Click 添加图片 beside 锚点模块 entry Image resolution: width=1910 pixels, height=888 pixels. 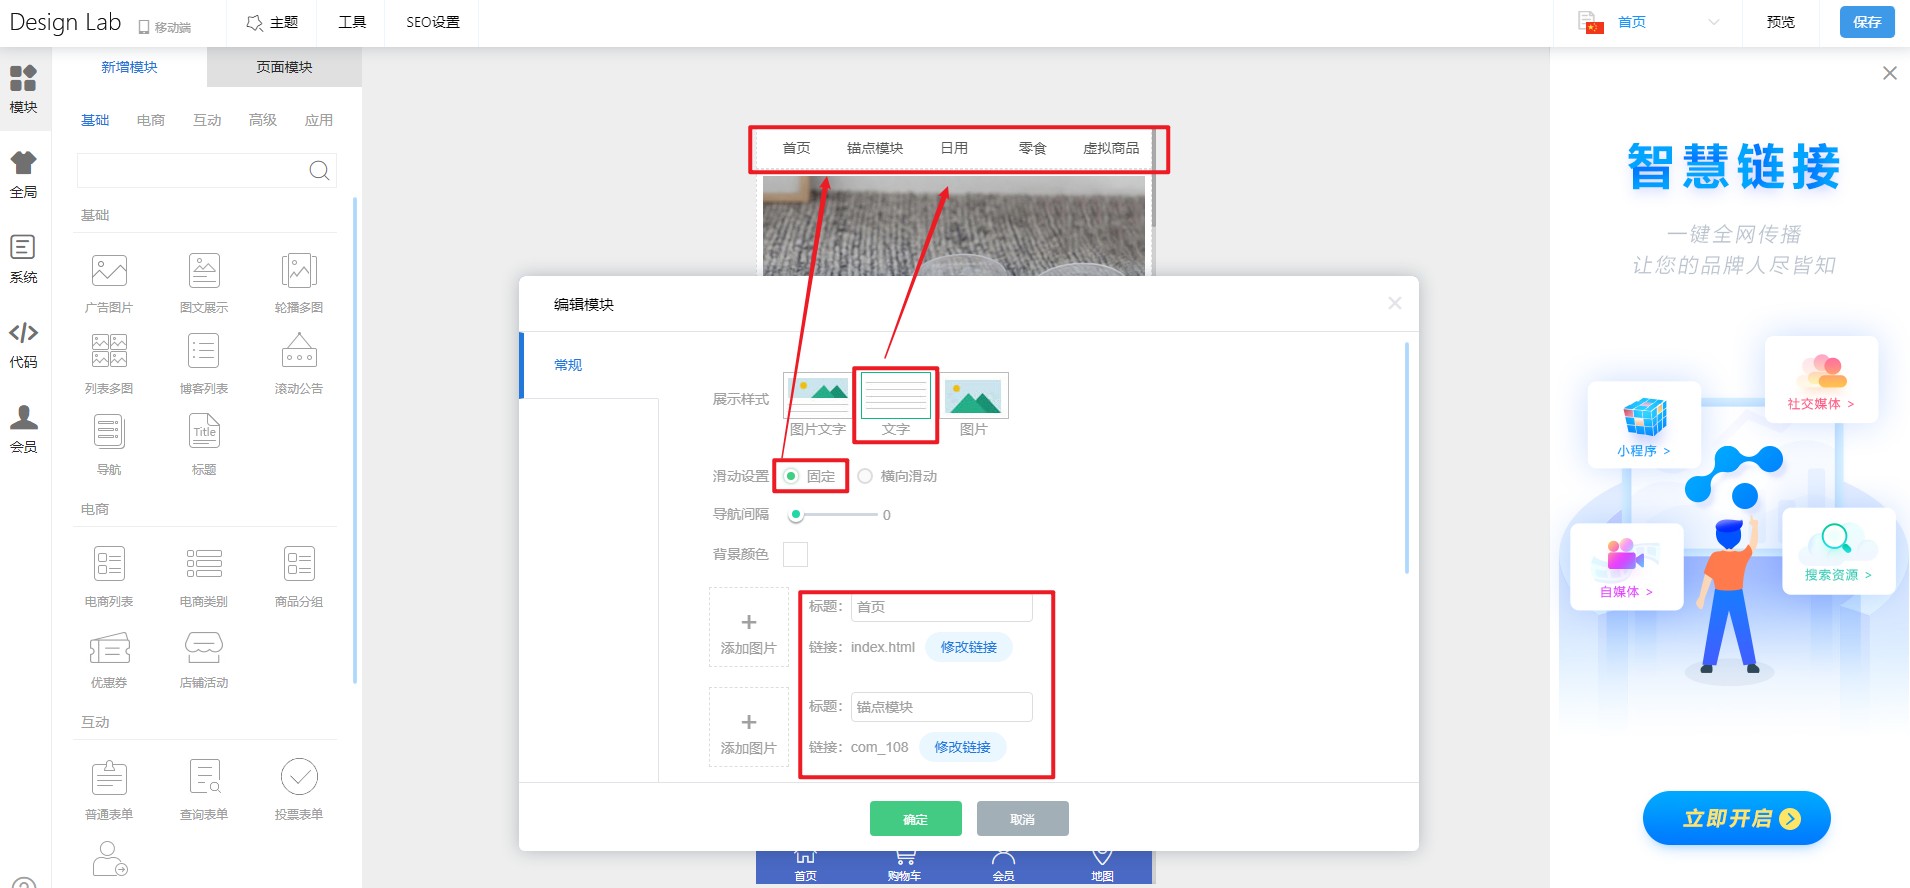tap(749, 727)
